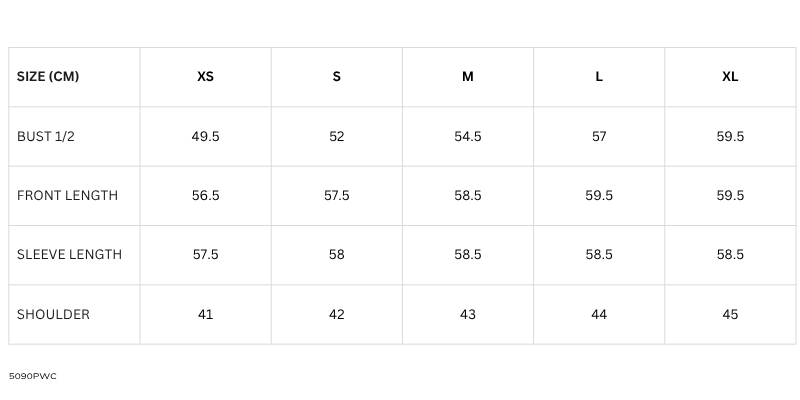Select the XL column header
Viewport: 800px width, 400px height.
click(730, 77)
